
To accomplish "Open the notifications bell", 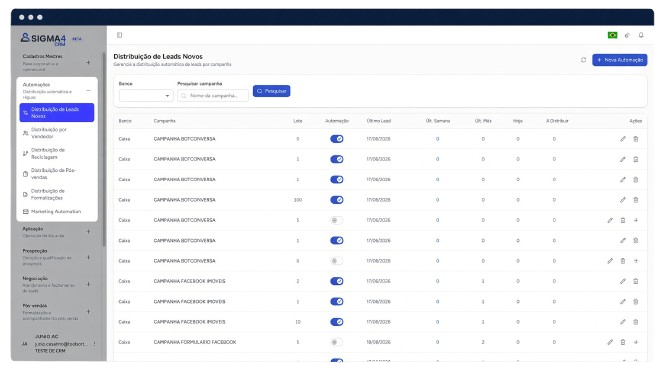I will click(641, 35).
